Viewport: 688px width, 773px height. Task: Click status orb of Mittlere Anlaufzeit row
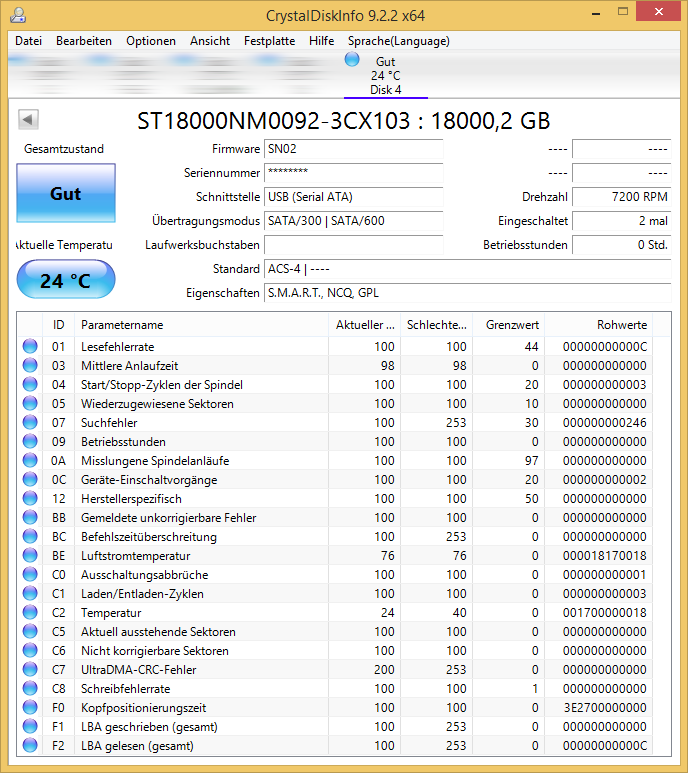(30, 365)
